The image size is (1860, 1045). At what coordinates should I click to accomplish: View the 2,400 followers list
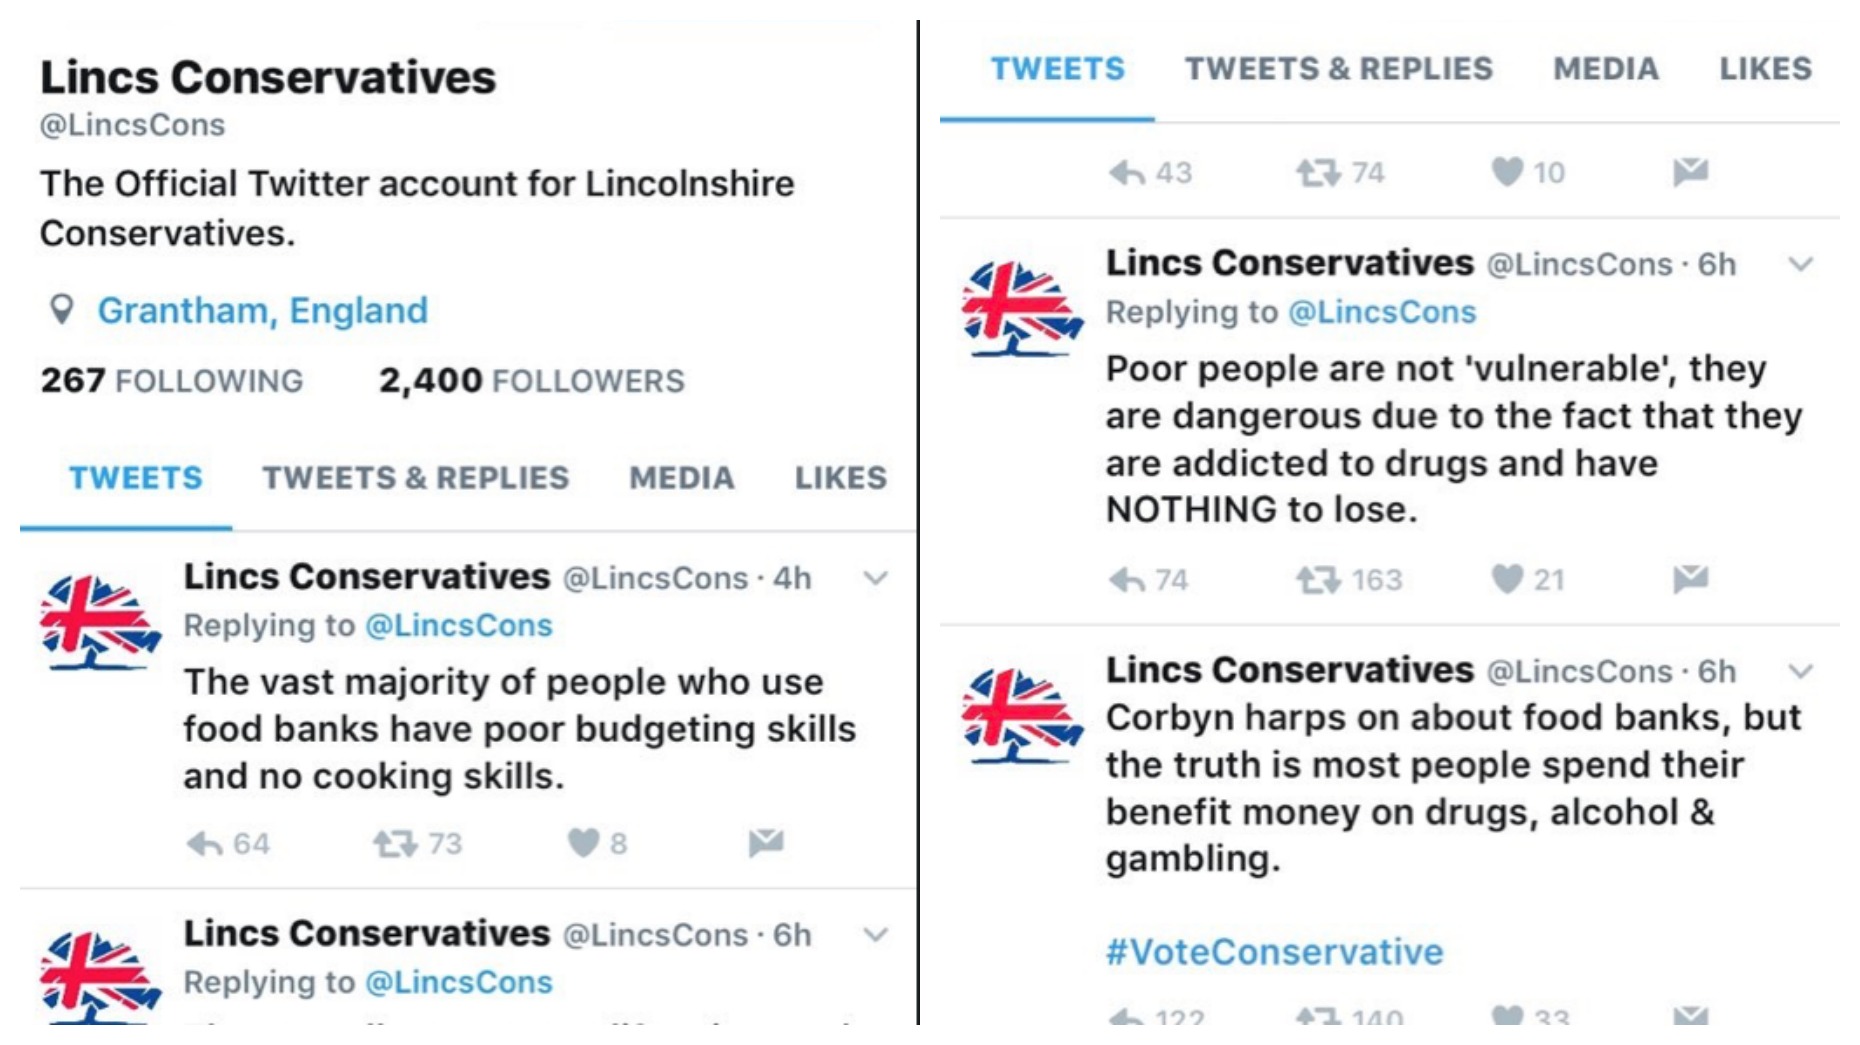click(531, 380)
